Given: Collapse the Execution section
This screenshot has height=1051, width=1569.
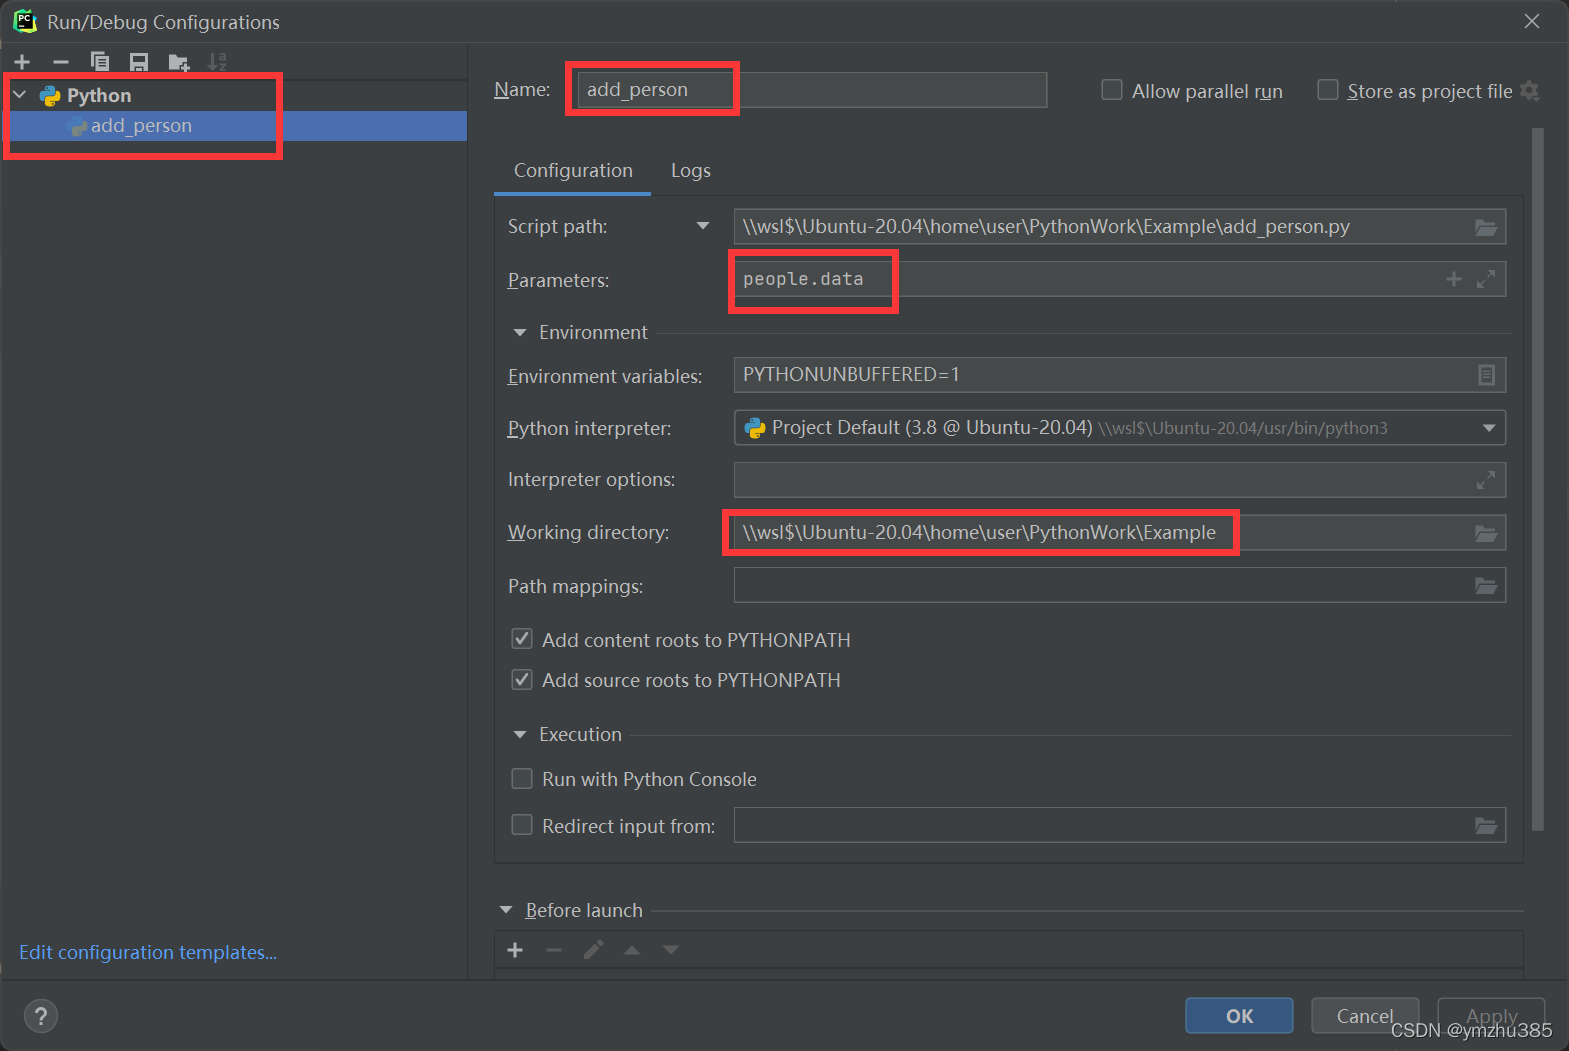Looking at the screenshot, I should coord(519,734).
